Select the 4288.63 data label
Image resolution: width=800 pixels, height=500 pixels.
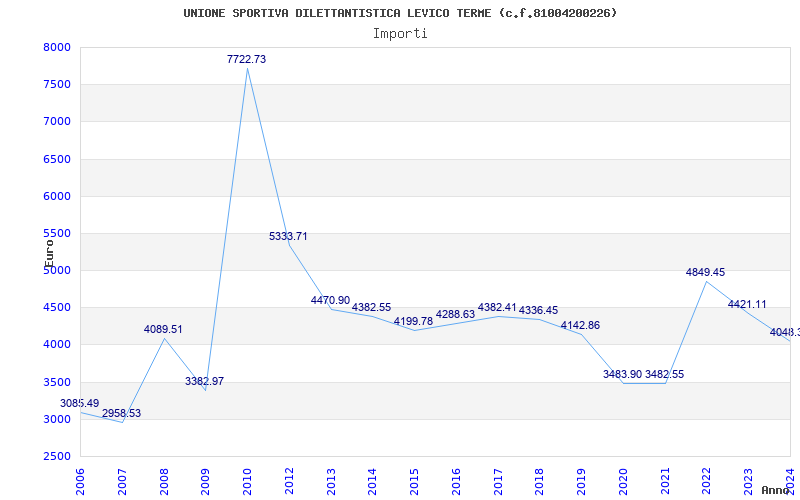455,314
